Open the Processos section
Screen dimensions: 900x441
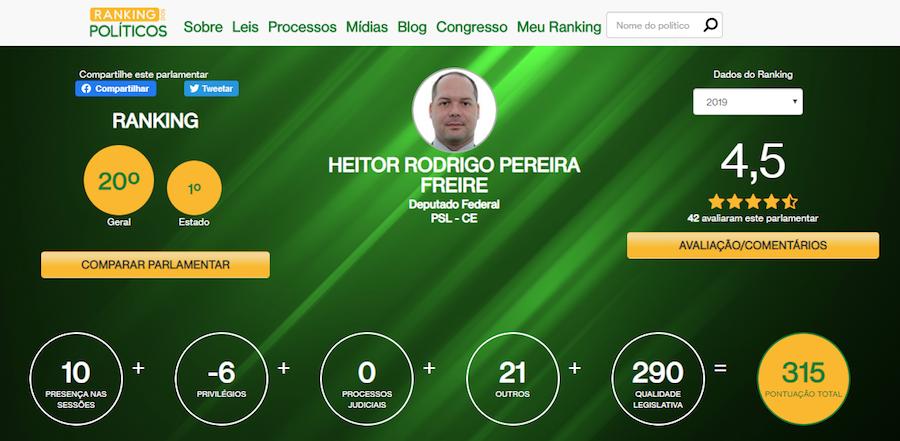[x=302, y=27]
